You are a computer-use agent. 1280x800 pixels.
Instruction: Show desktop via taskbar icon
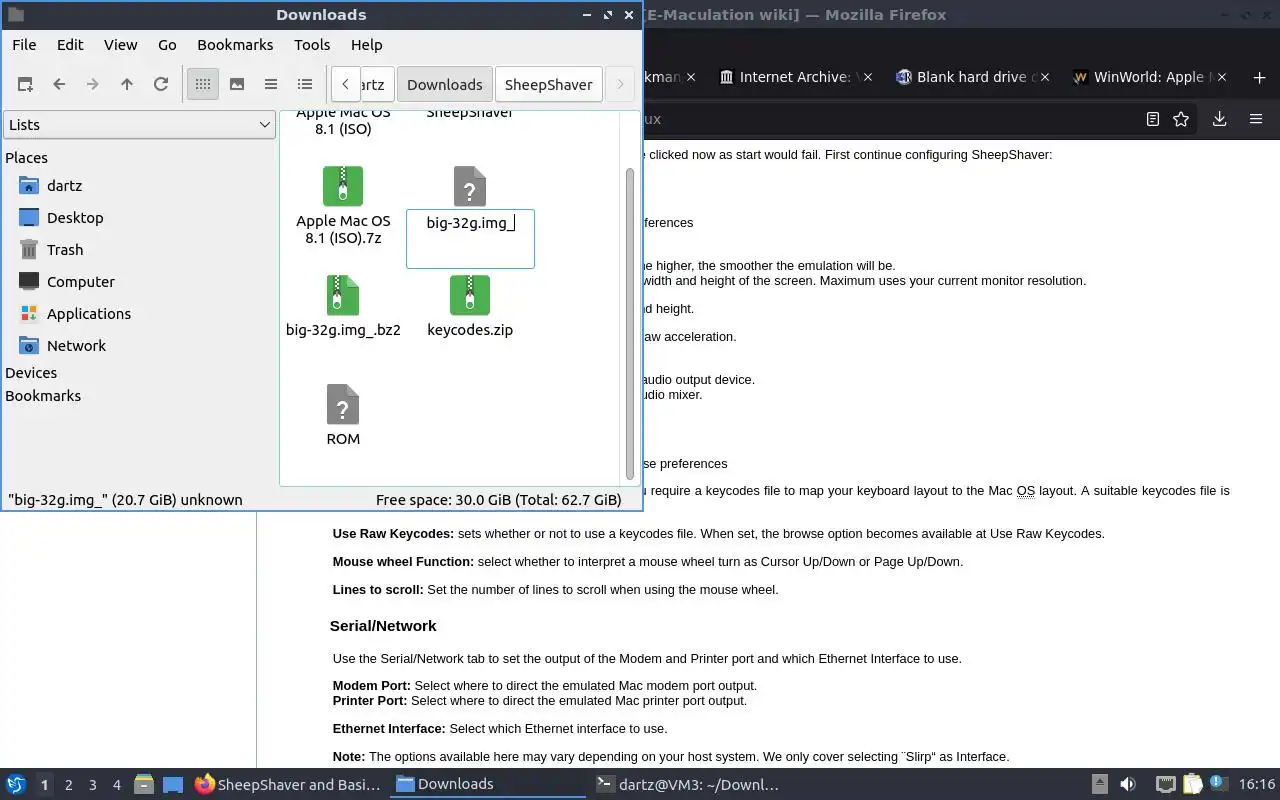pyautogui.click(x=173, y=784)
